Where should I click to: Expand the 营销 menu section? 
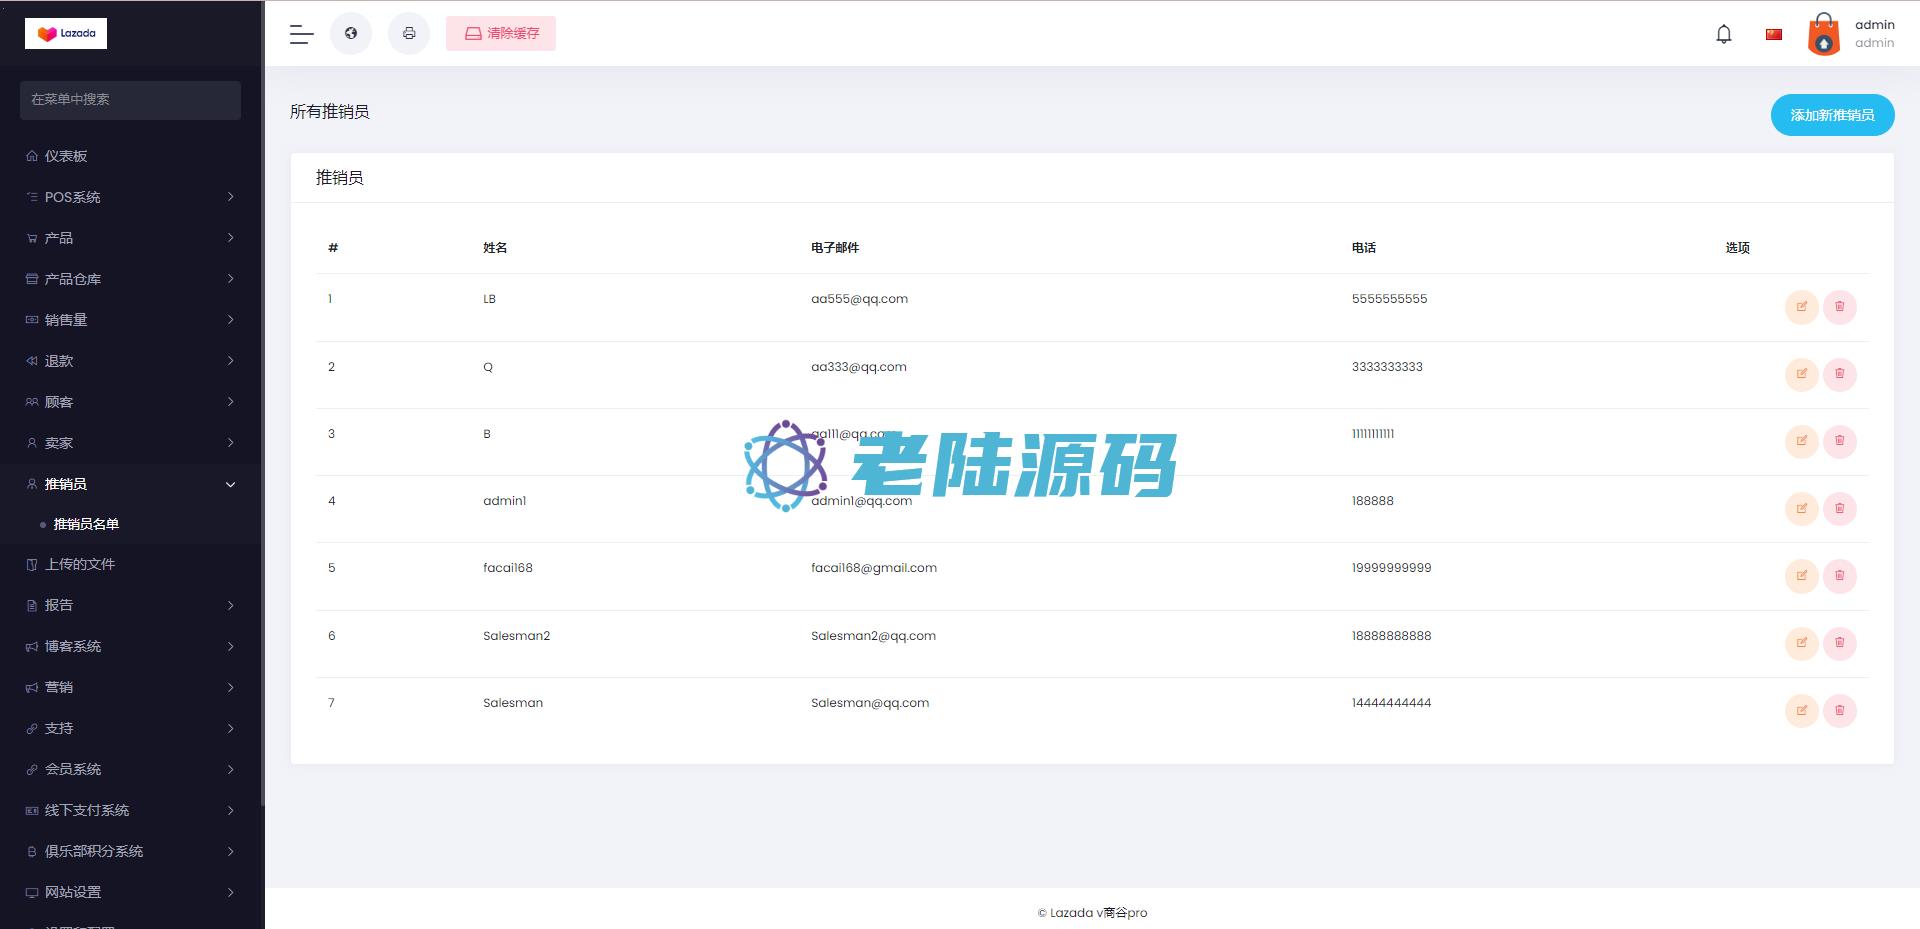130,687
